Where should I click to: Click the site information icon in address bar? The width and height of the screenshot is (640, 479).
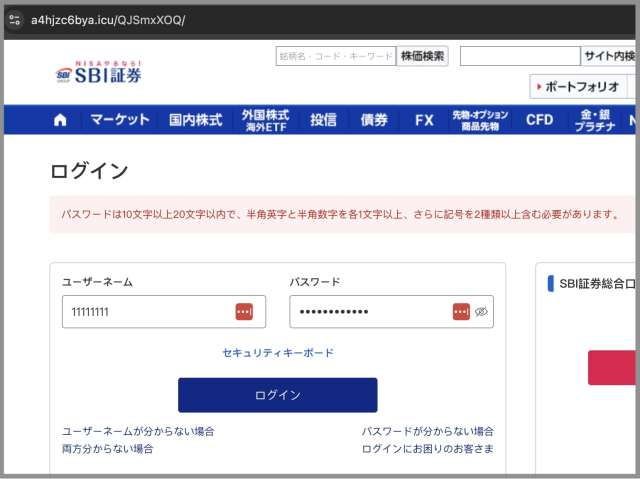pyautogui.click(x=15, y=20)
